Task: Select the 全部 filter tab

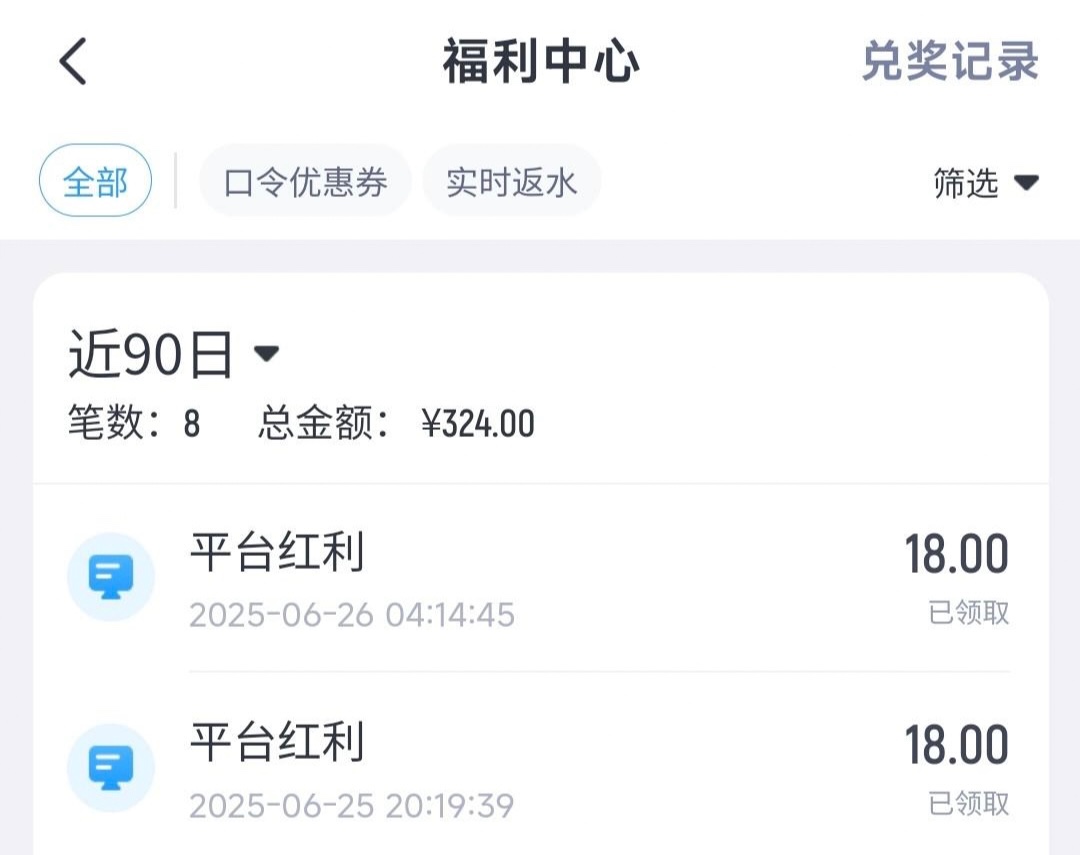Action: pyautogui.click(x=95, y=182)
